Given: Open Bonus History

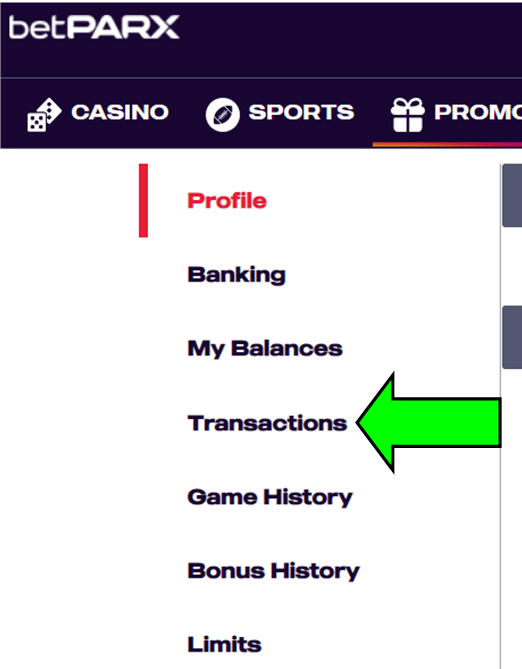Looking at the screenshot, I should pos(274,571).
